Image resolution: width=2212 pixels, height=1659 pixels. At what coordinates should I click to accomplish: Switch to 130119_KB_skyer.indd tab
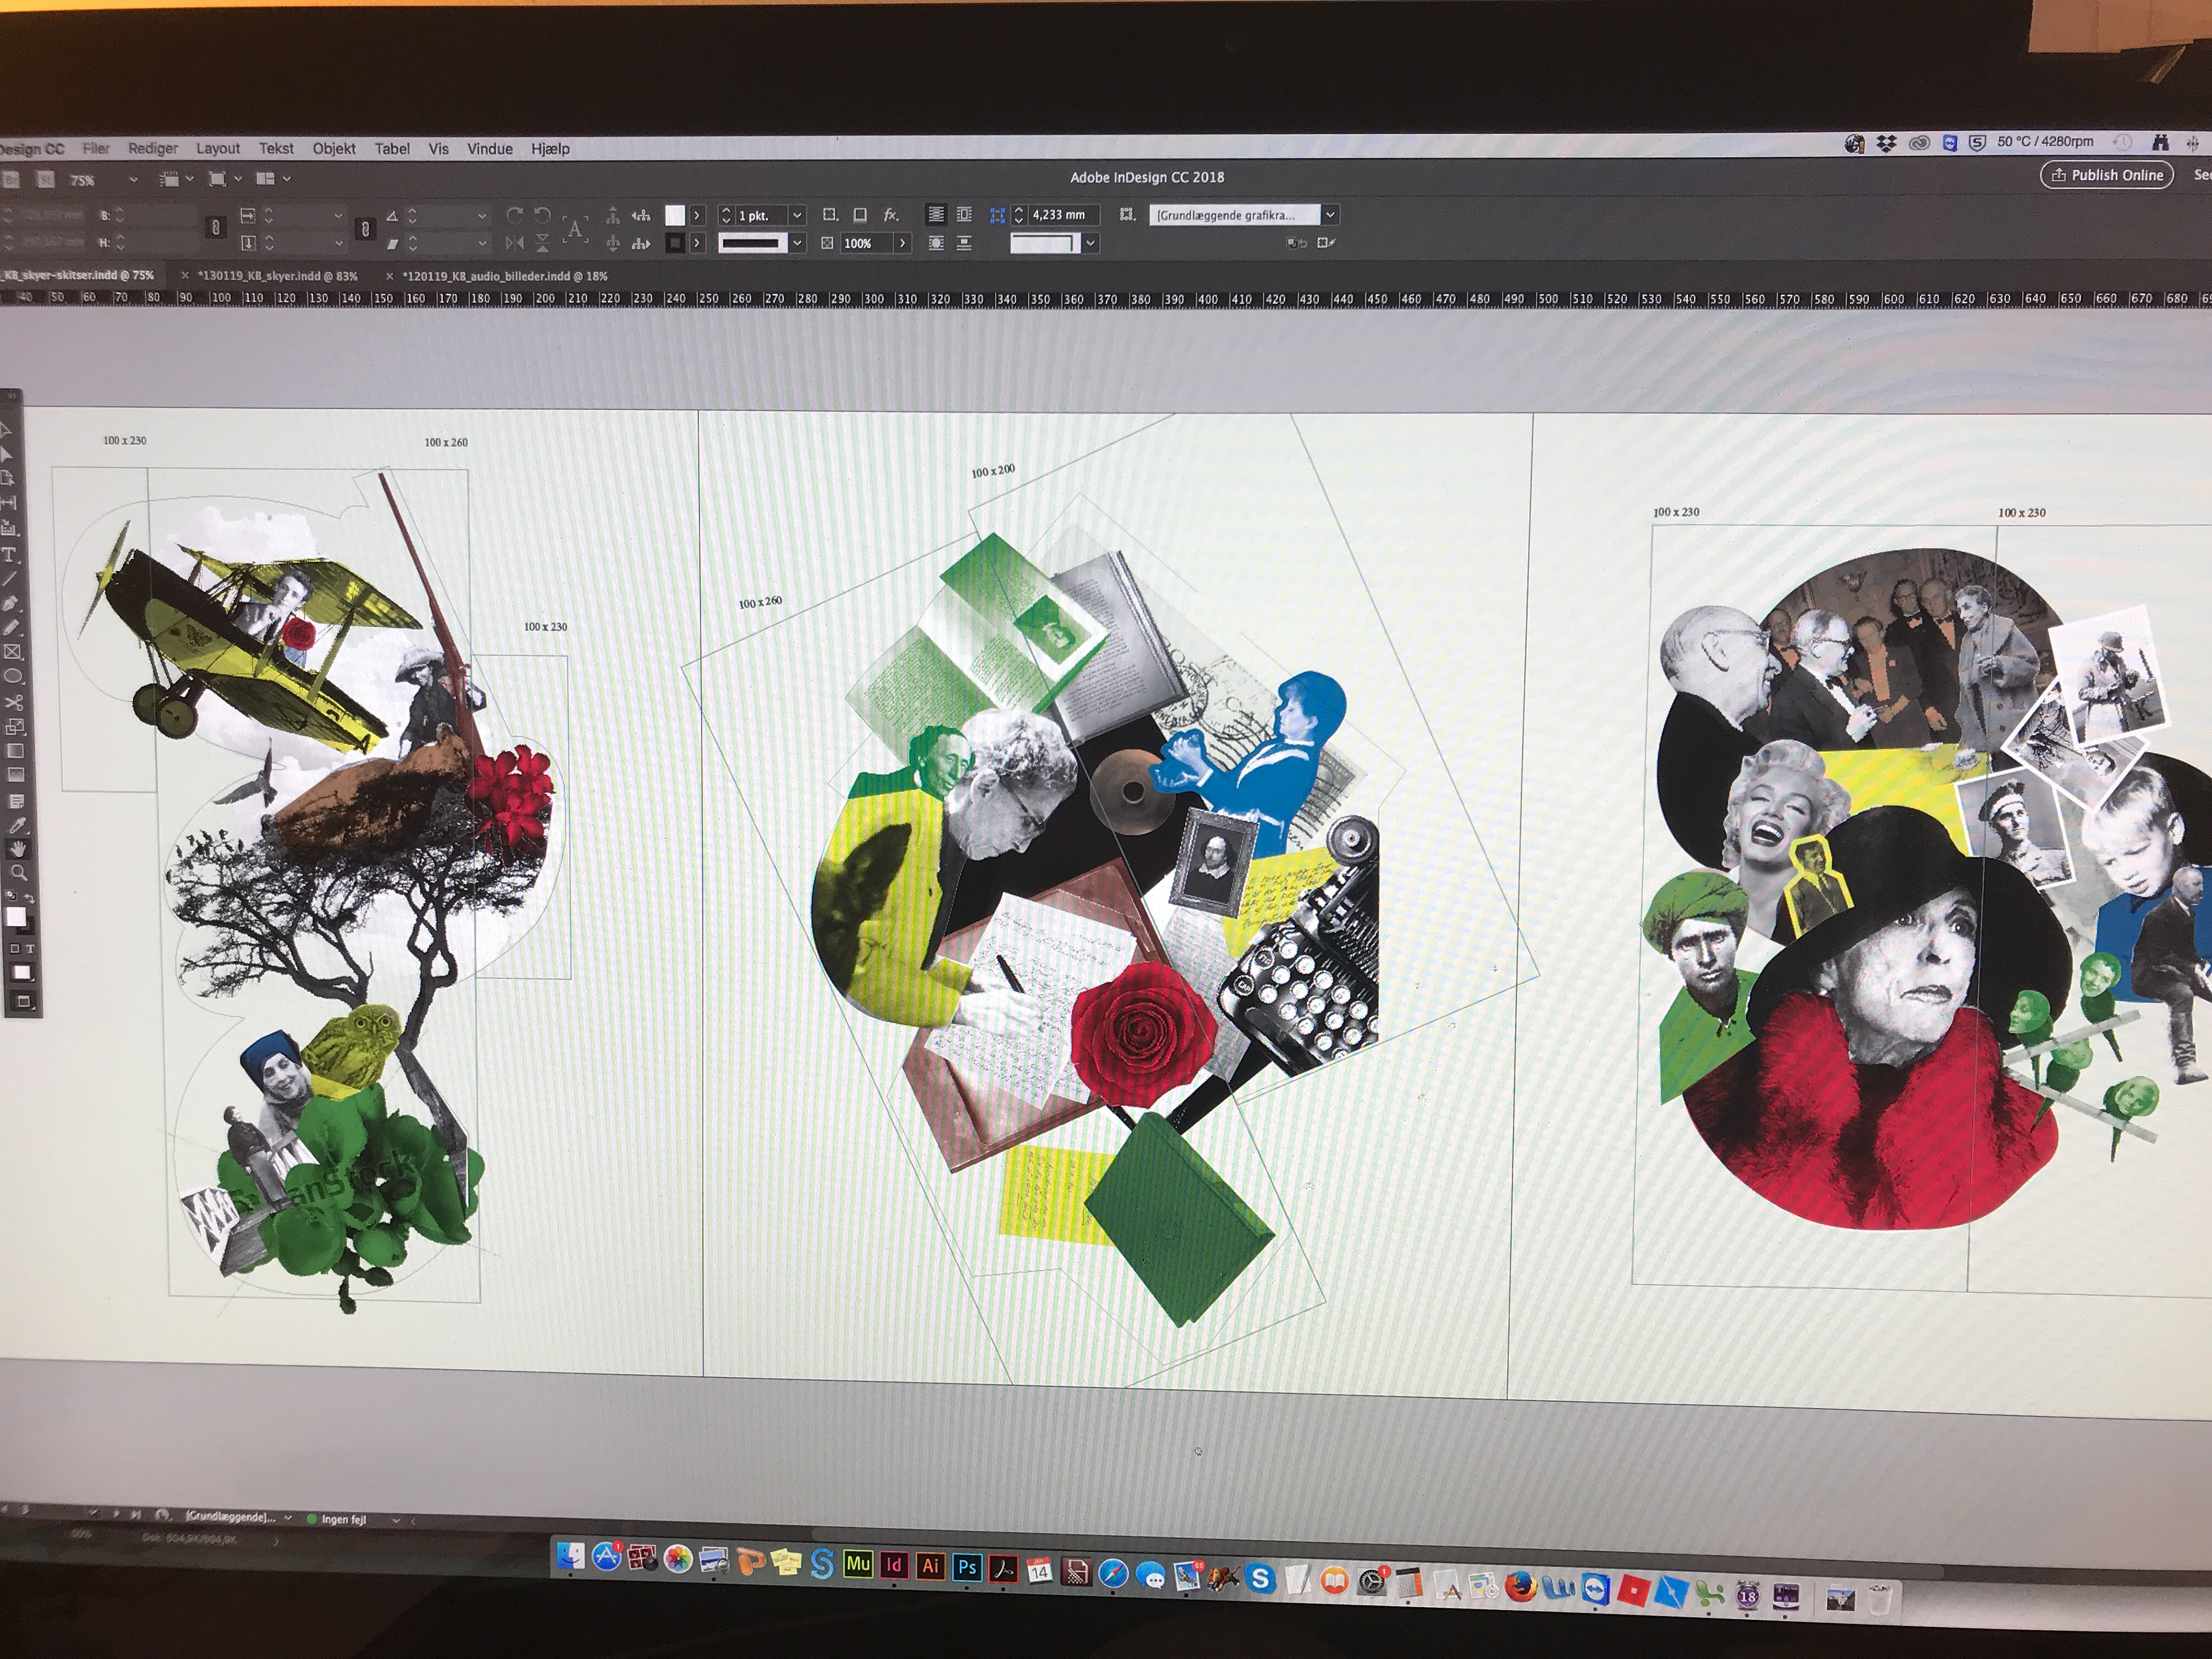277,276
